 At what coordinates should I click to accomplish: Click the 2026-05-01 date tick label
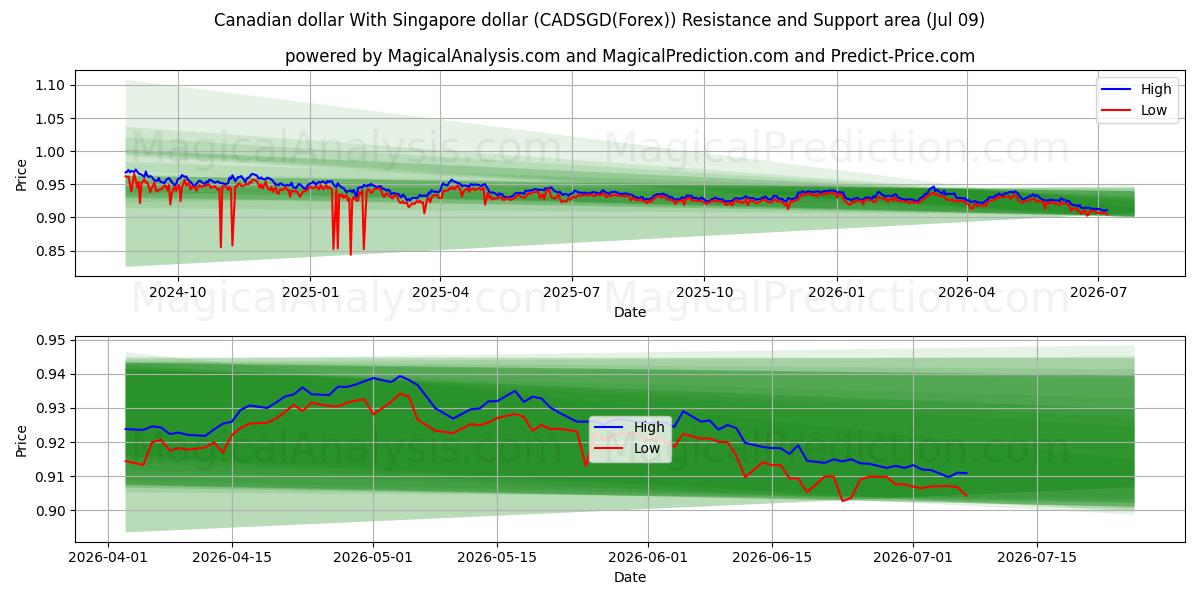[373, 557]
